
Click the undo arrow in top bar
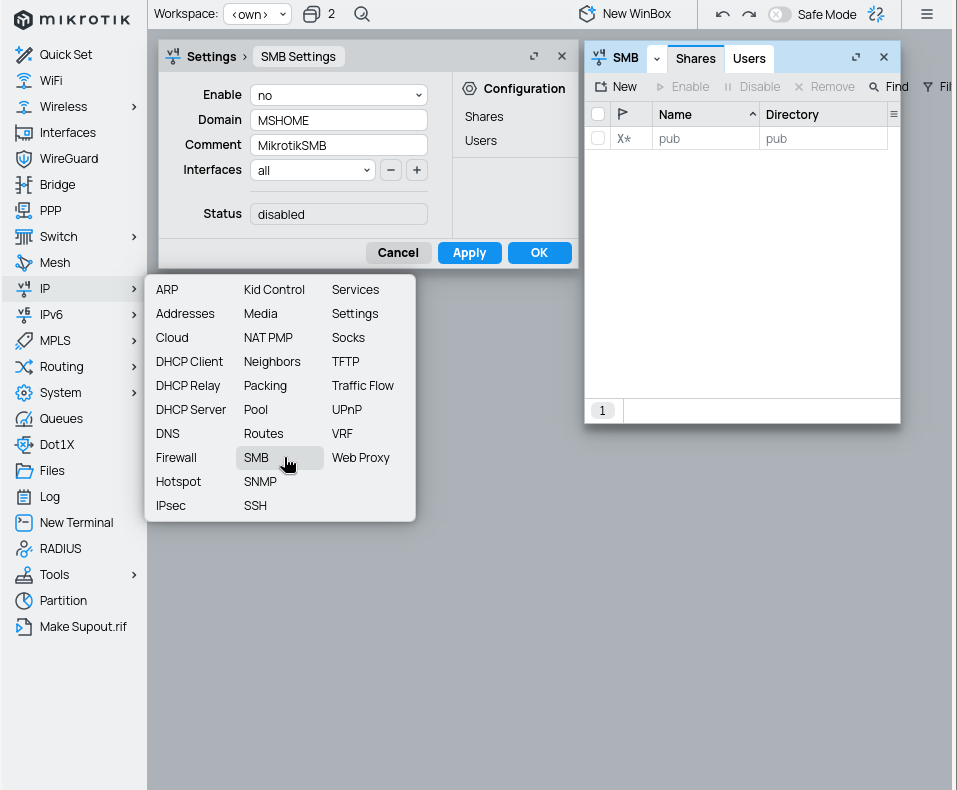pyautogui.click(x=723, y=14)
